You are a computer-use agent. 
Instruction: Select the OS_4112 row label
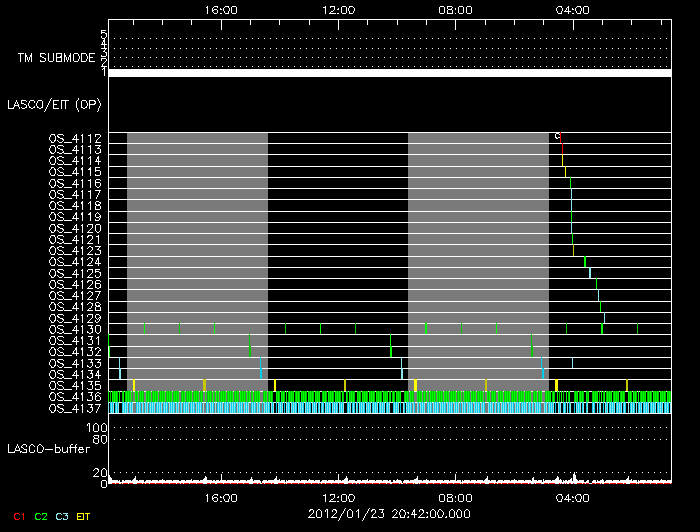(76, 138)
